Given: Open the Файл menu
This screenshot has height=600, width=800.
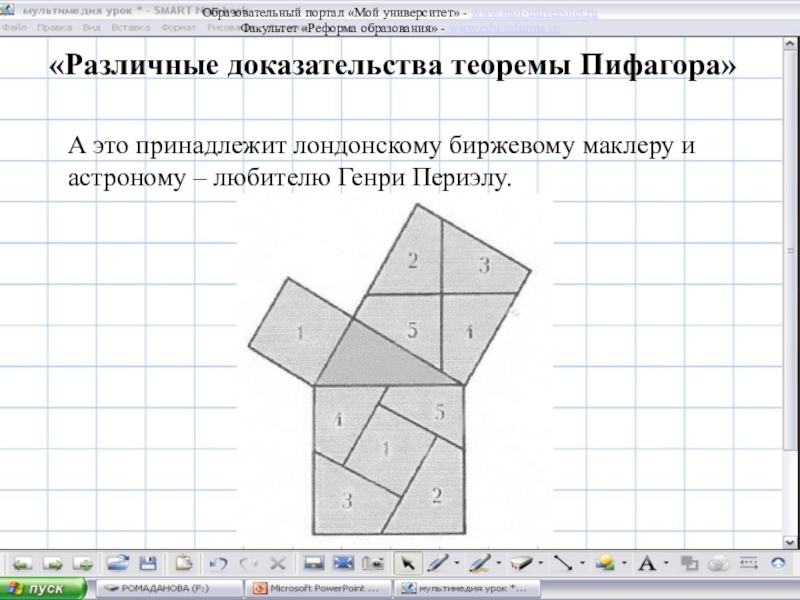Looking at the screenshot, I should coord(14,28).
